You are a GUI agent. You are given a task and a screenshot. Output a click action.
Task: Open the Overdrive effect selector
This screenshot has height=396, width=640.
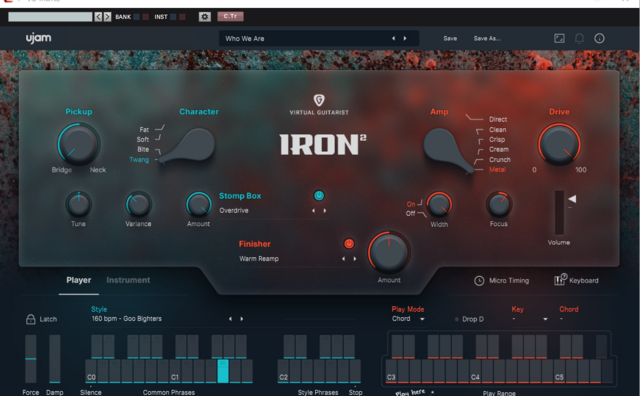234,211
